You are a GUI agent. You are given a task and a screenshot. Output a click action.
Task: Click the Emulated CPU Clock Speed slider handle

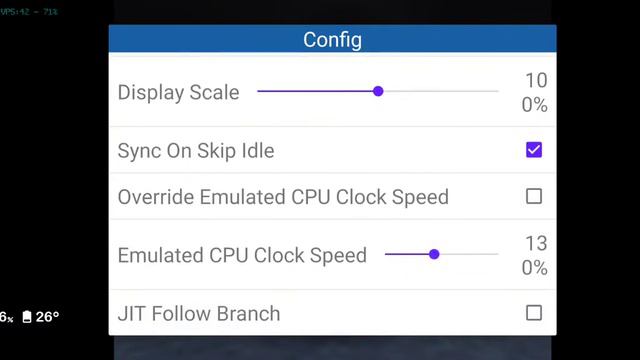coord(434,254)
